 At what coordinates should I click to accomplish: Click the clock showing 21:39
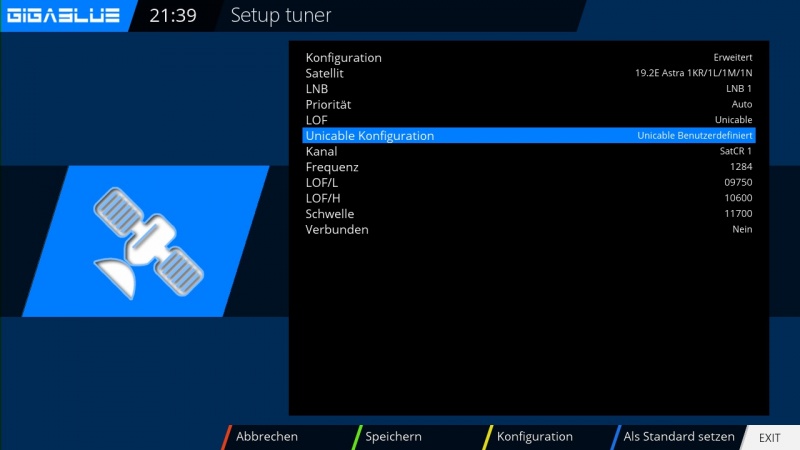coord(173,16)
